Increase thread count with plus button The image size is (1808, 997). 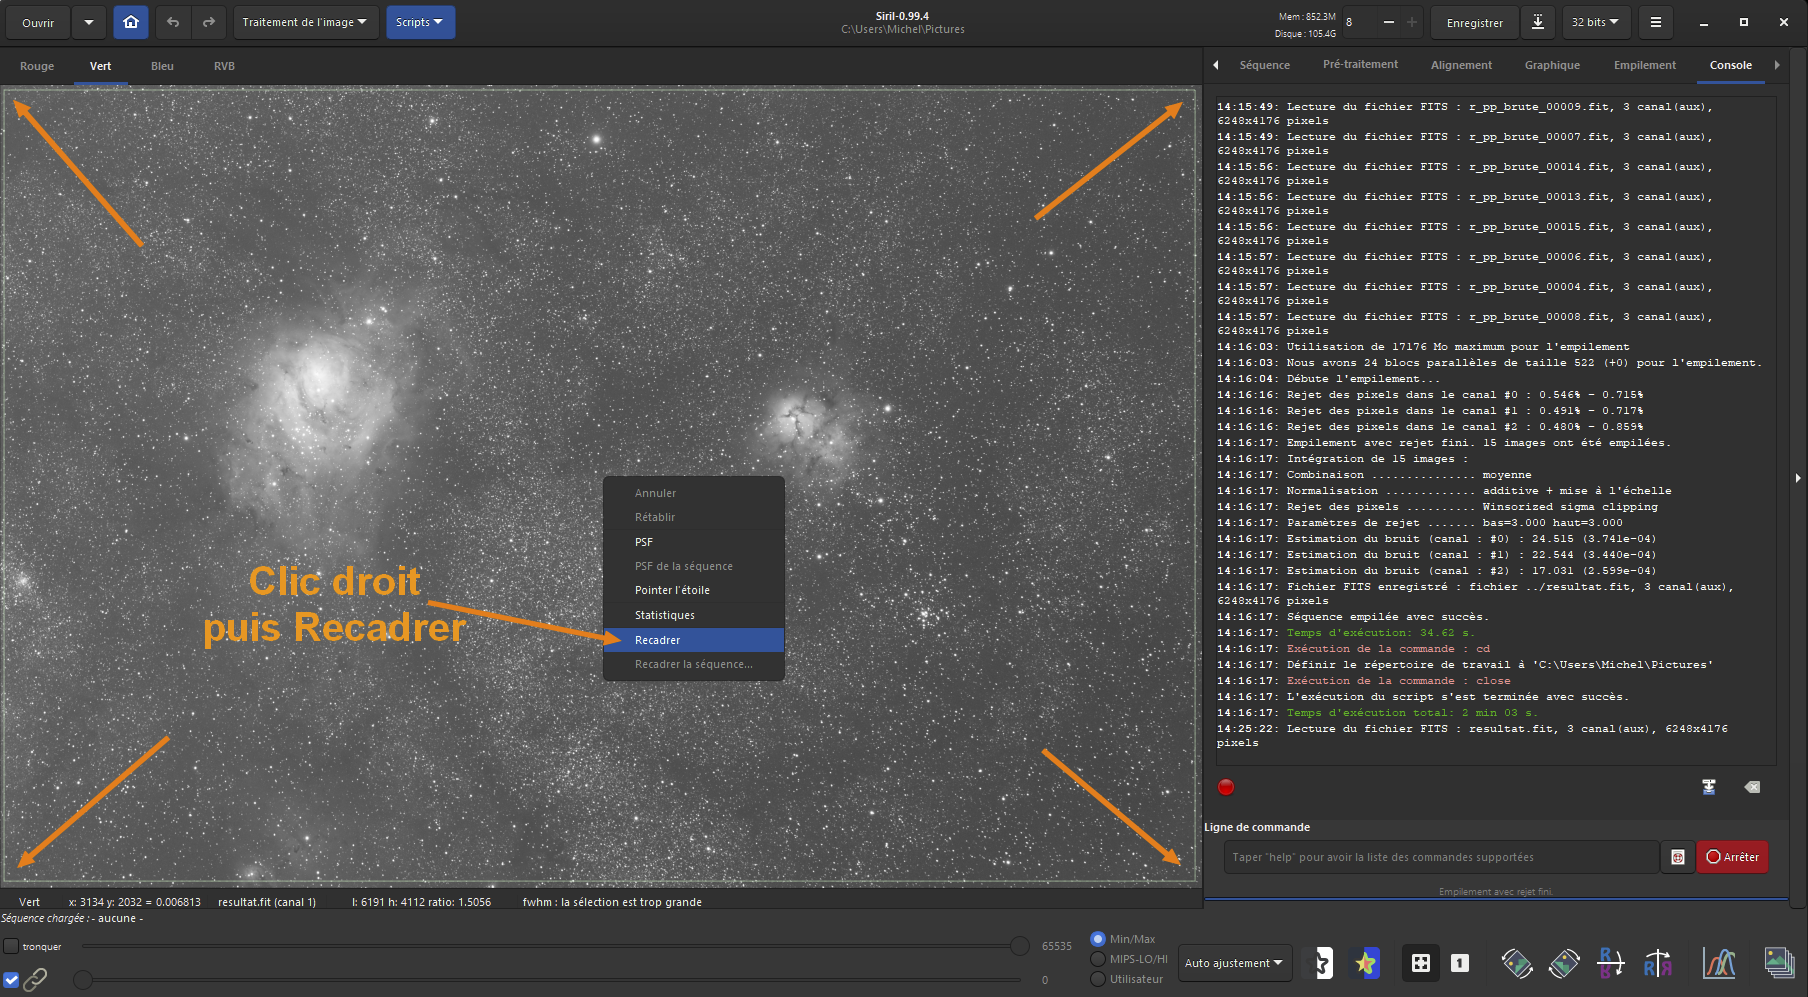click(x=1412, y=22)
